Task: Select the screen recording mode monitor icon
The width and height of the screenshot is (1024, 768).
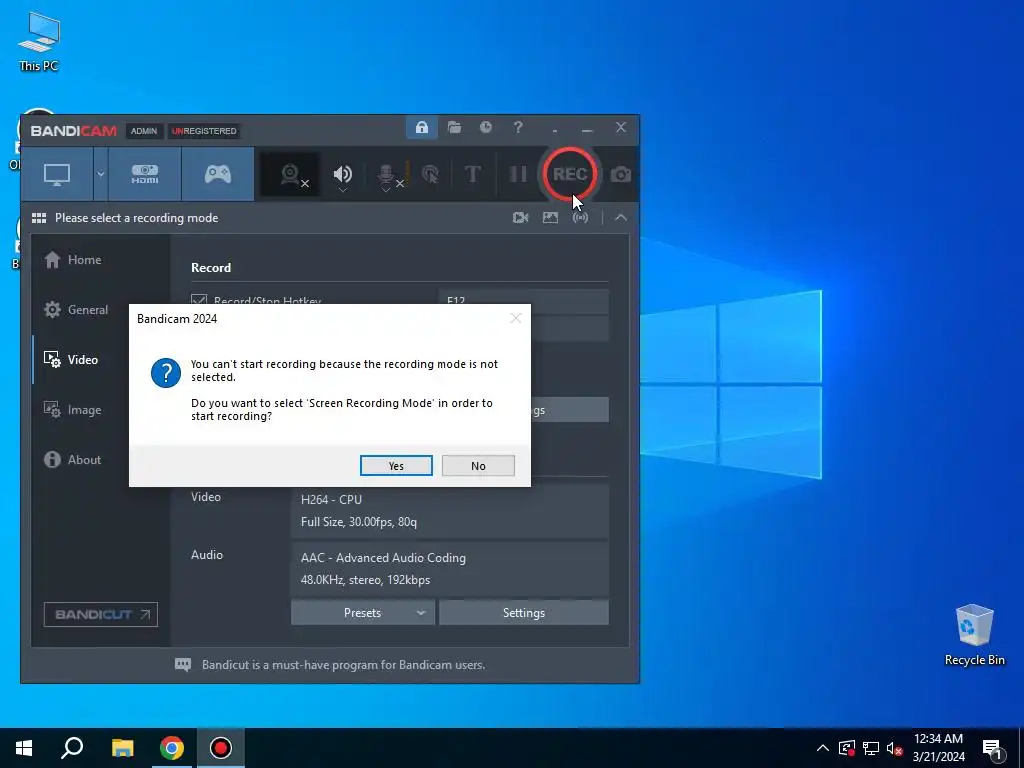Action: point(57,174)
